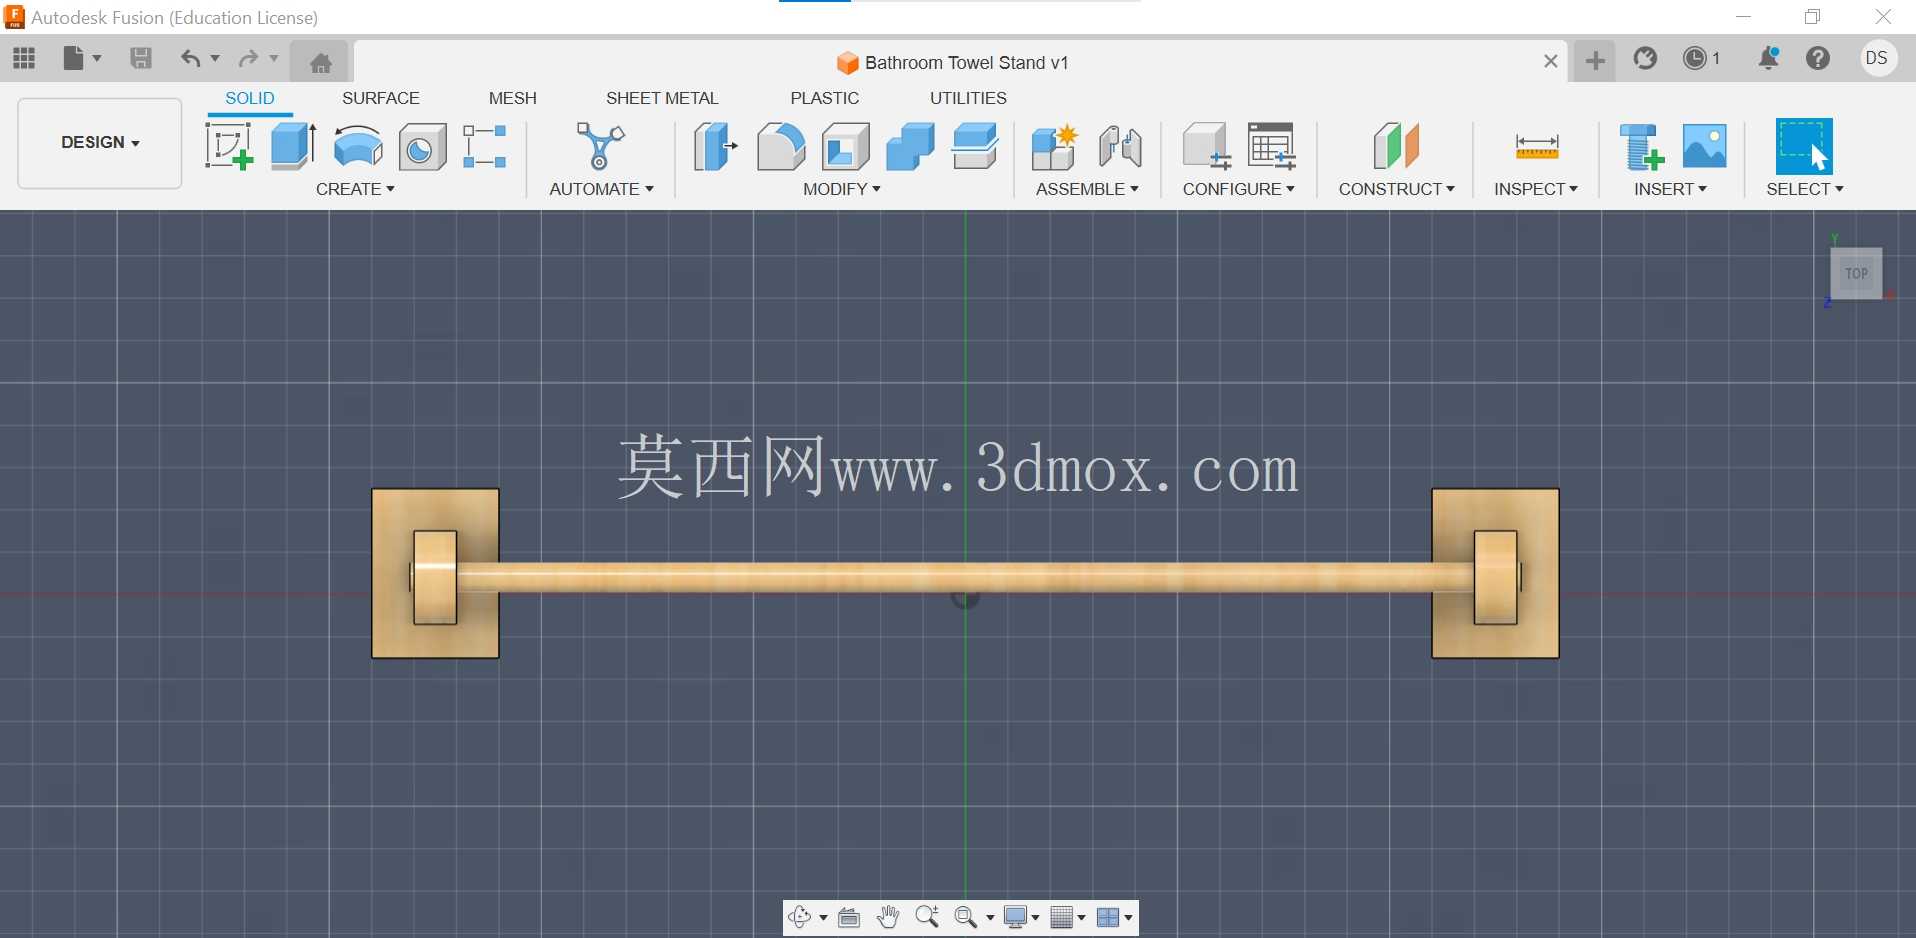Open the Help question mark

pyautogui.click(x=1818, y=59)
